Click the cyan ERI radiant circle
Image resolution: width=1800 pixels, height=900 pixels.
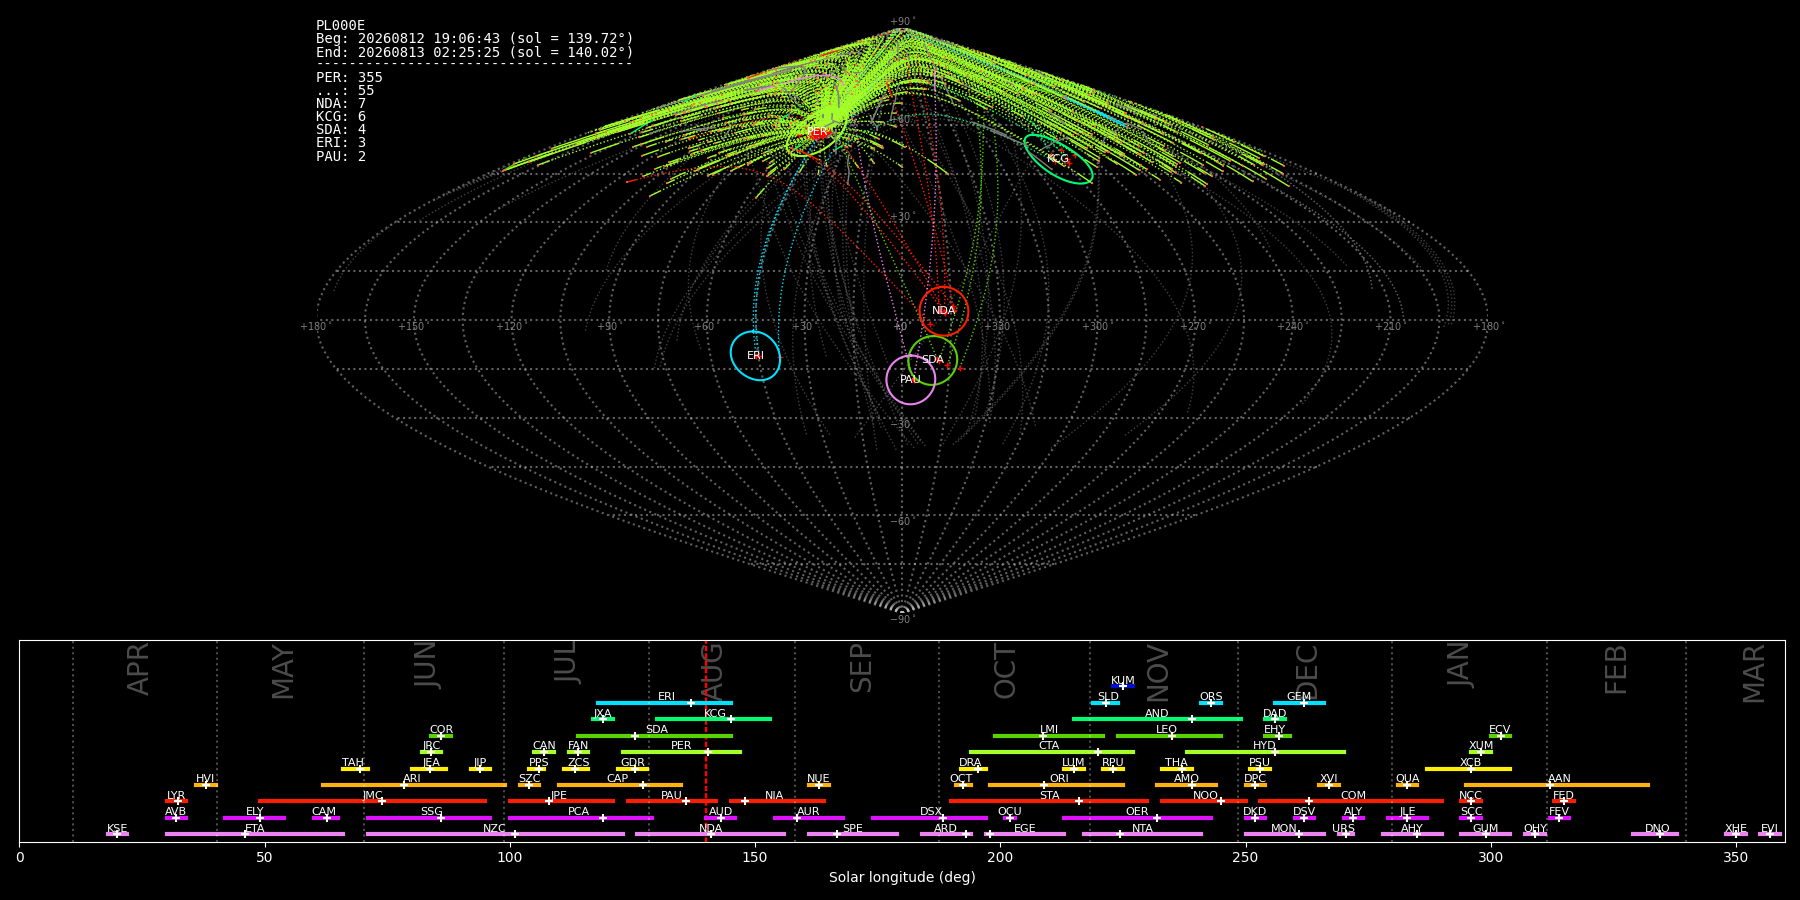[755, 356]
